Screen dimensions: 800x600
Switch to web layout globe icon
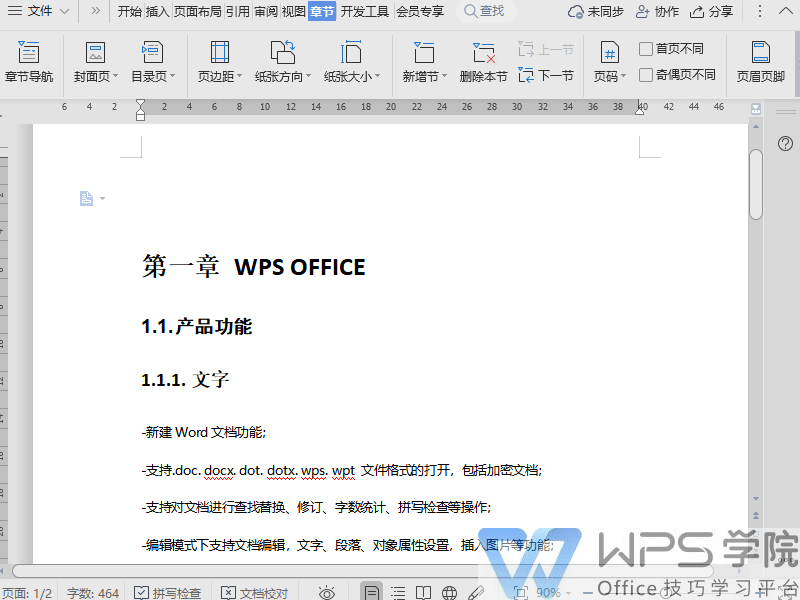[449, 592]
